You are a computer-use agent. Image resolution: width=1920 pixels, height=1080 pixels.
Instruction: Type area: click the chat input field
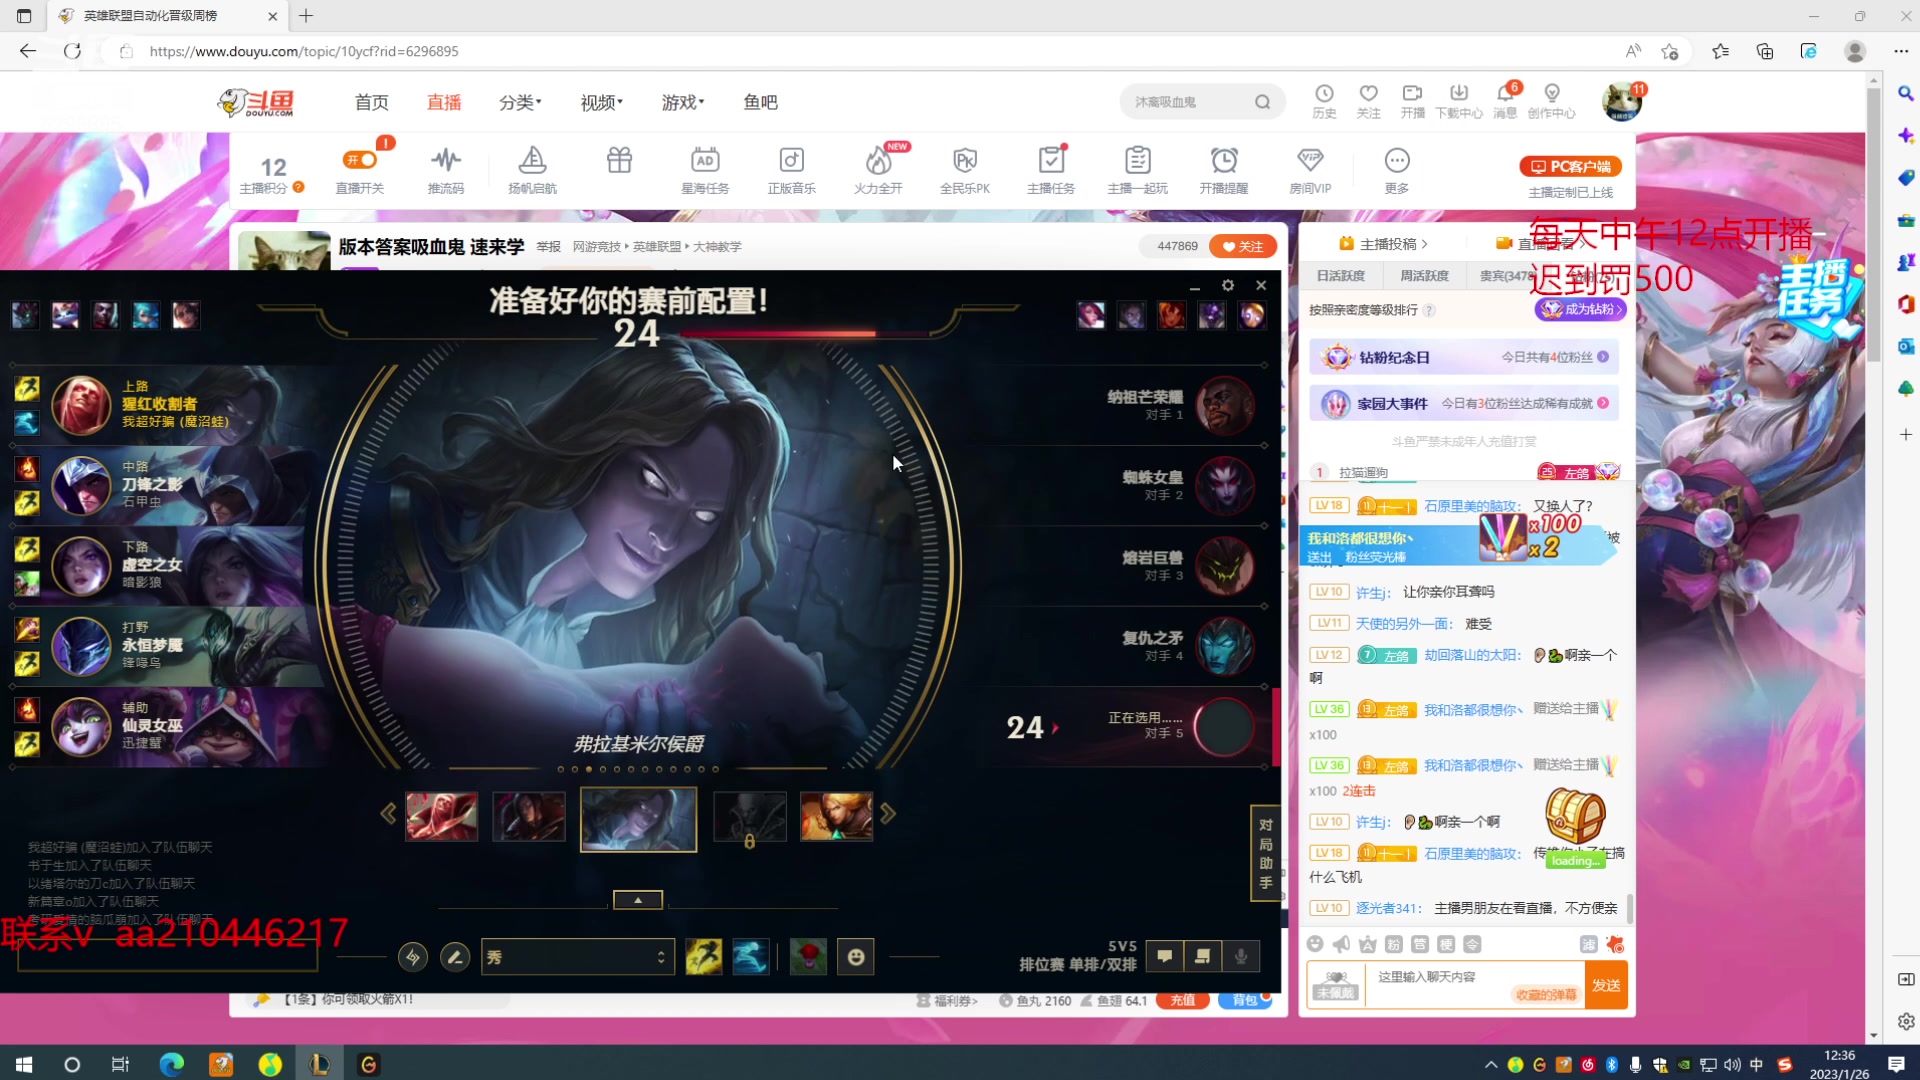click(1475, 985)
